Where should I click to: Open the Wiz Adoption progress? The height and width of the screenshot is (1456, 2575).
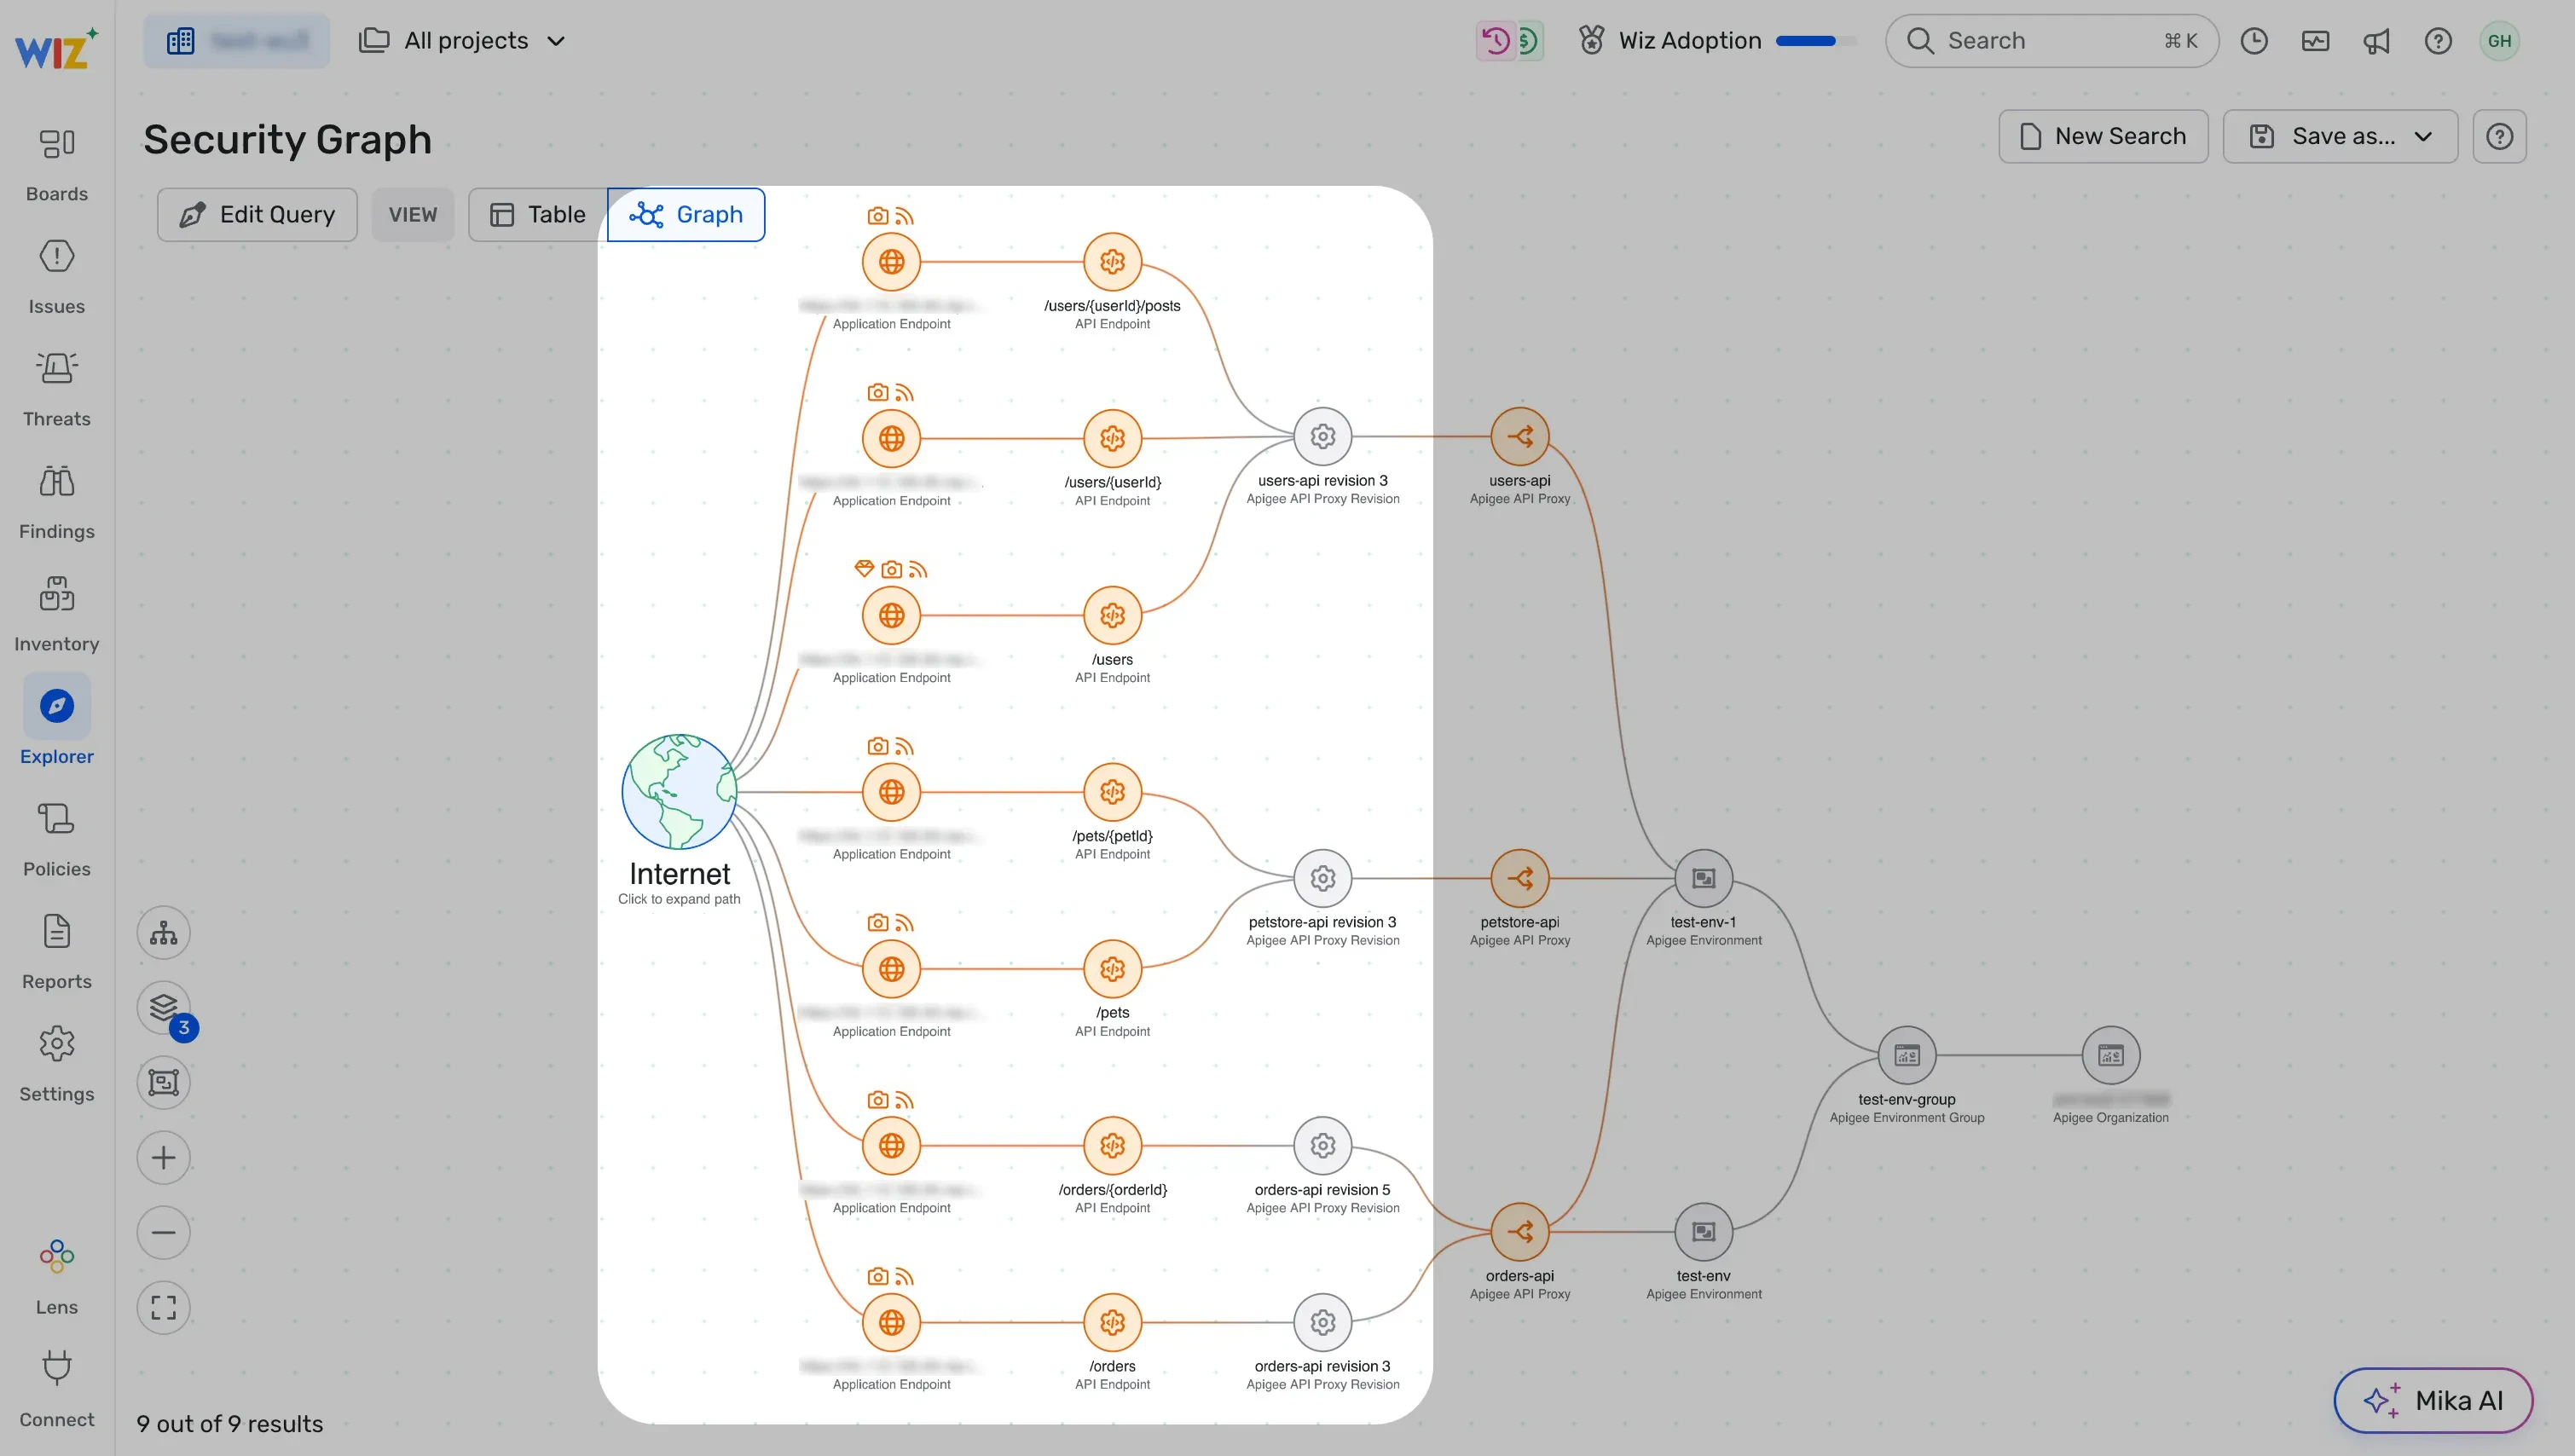[1717, 41]
